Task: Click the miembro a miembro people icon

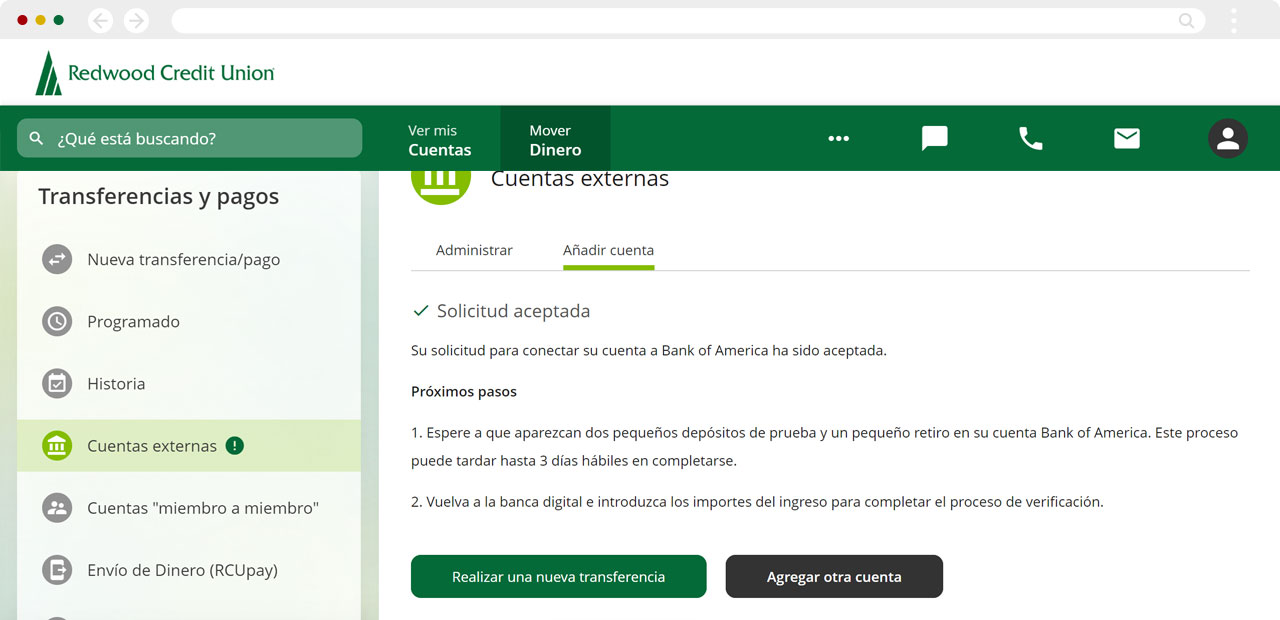Action: (x=57, y=508)
